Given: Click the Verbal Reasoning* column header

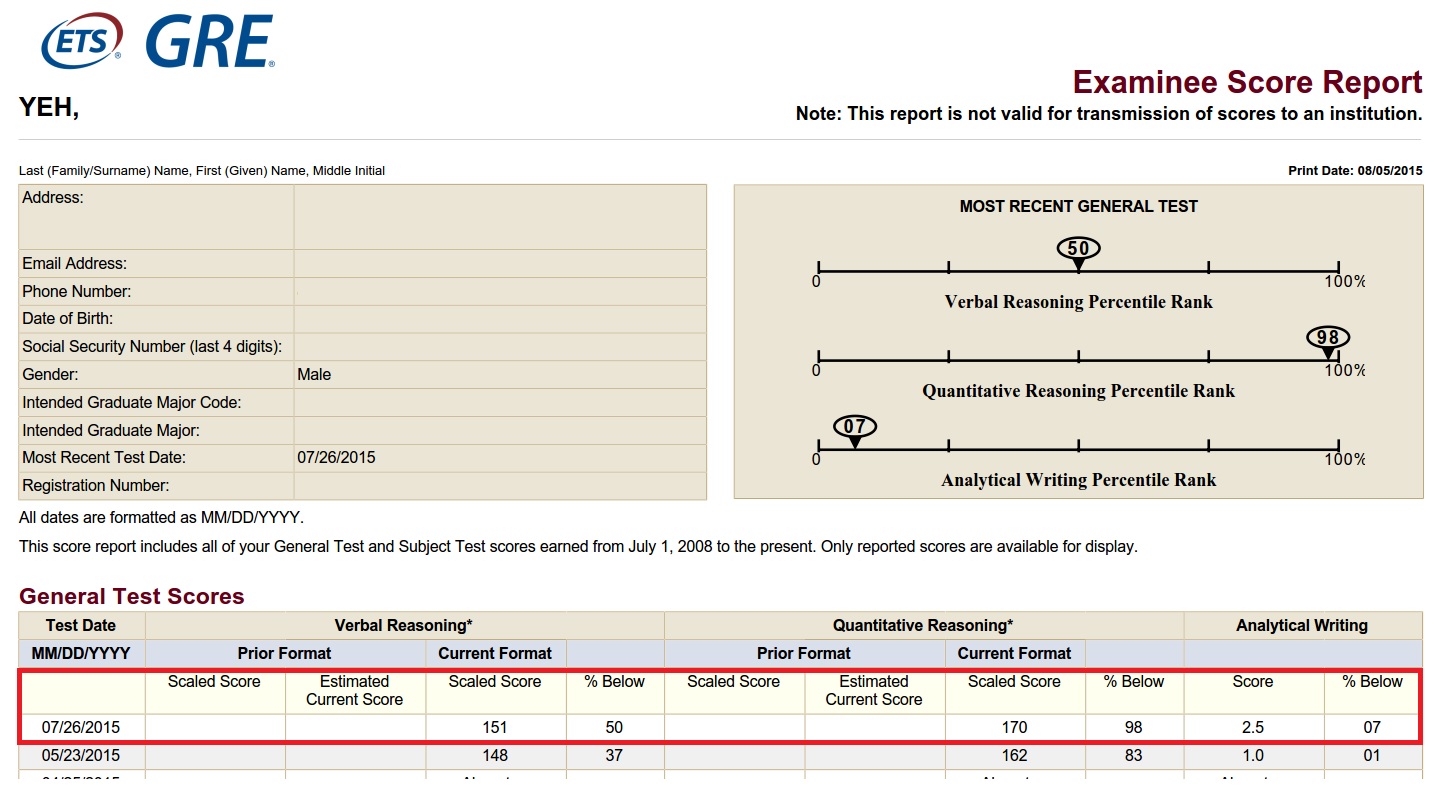Looking at the screenshot, I should (x=404, y=626).
